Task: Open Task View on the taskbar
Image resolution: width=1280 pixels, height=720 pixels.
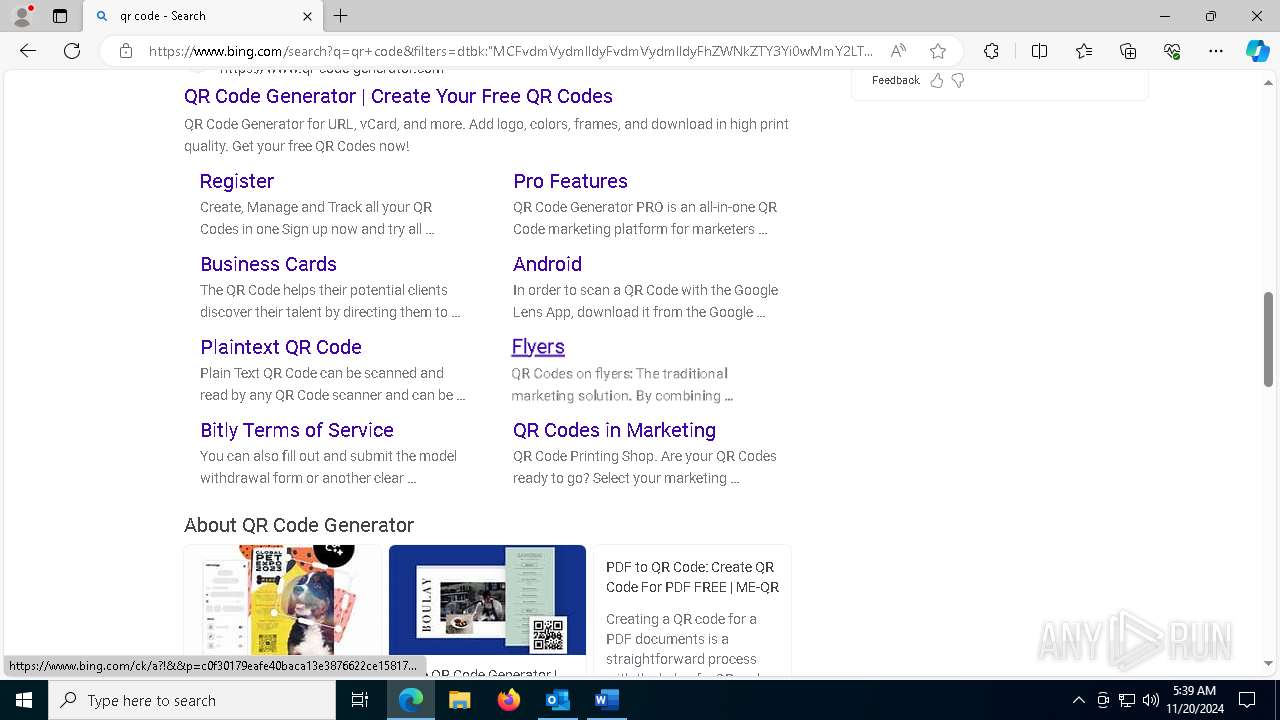Action: (360, 700)
